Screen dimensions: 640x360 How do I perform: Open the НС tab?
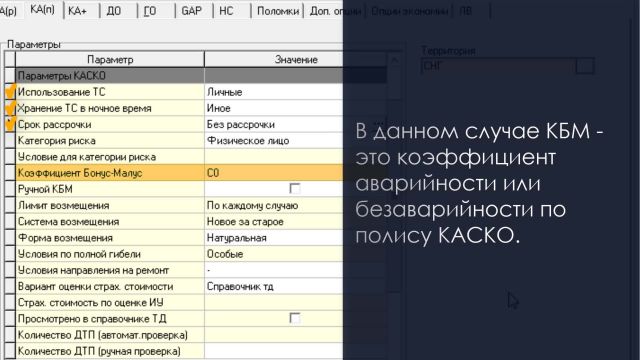(x=227, y=11)
